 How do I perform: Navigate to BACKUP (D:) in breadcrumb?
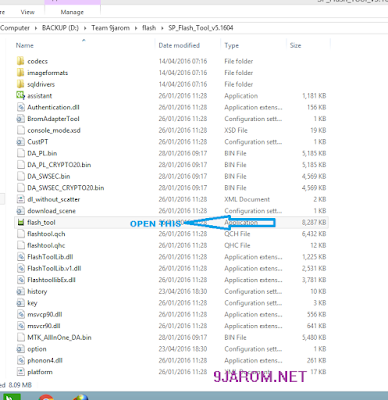(x=60, y=28)
